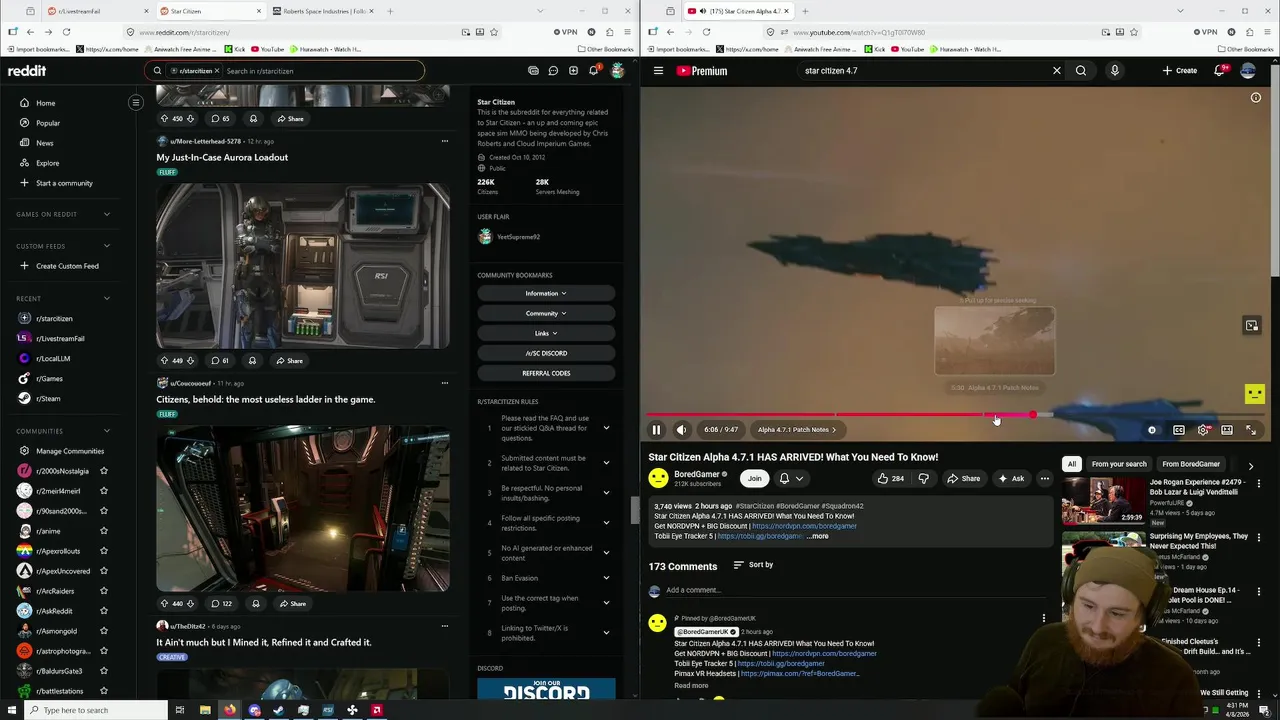Open the Links bookmarks dropdown

[546, 333]
